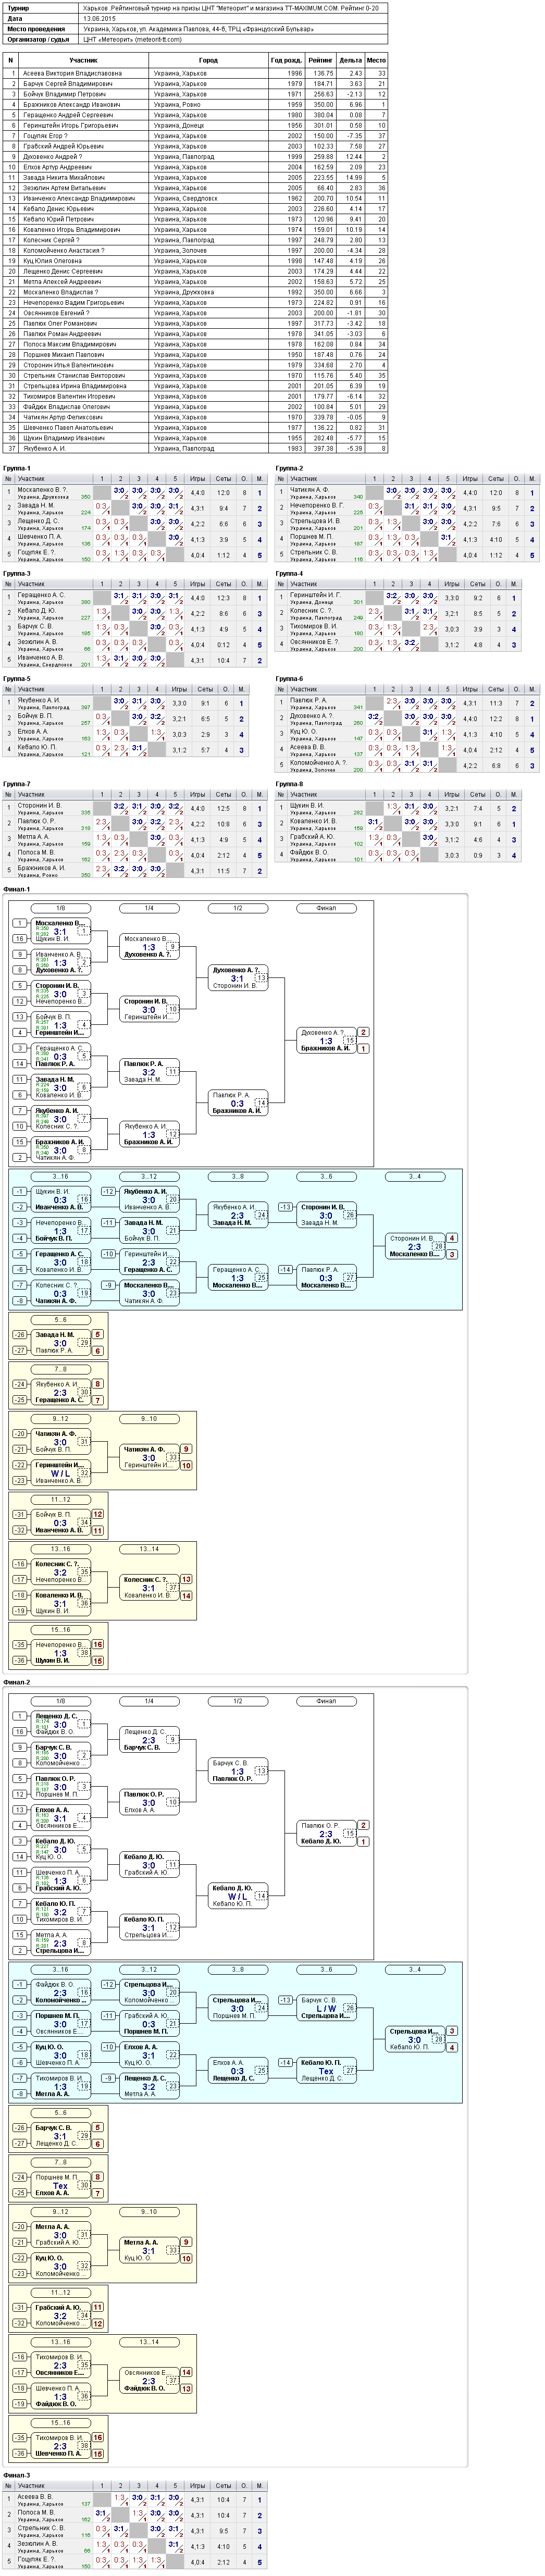Viewport: 545px width, 2576px height.
Task: Click the "Финал-3" section heading
Action: (17, 2476)
